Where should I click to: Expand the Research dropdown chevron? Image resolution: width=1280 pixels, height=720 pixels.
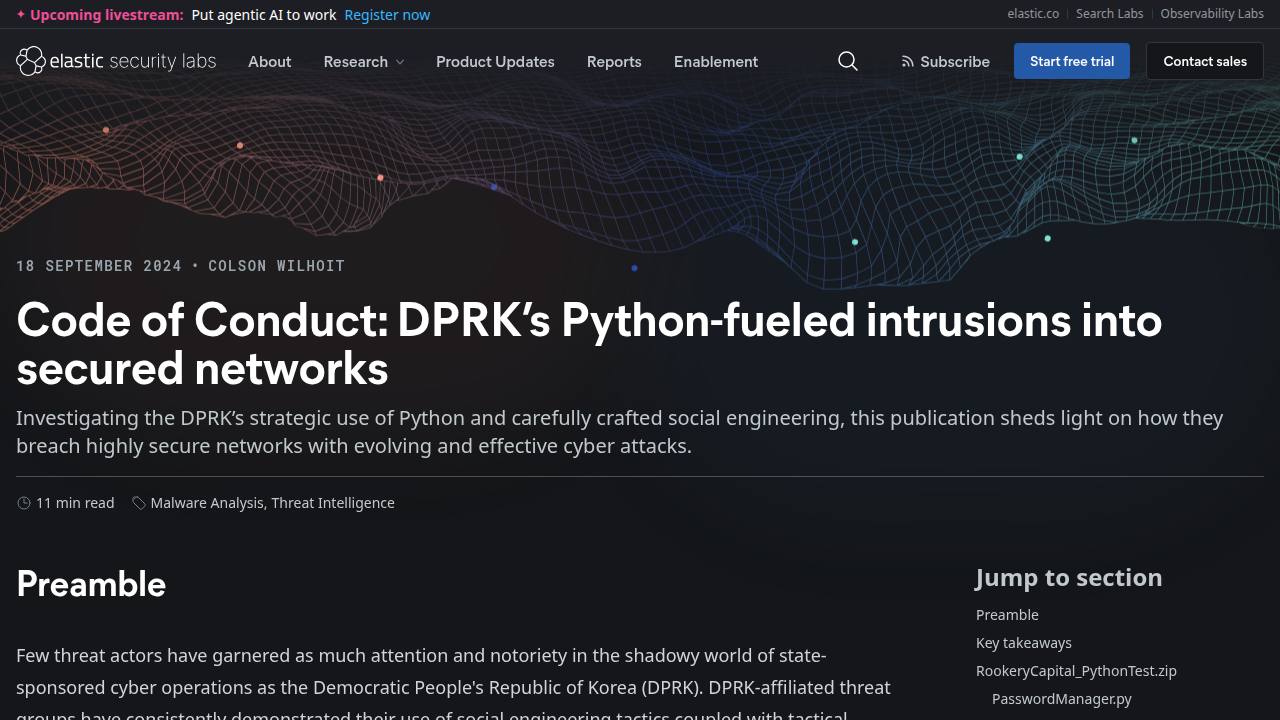point(400,62)
